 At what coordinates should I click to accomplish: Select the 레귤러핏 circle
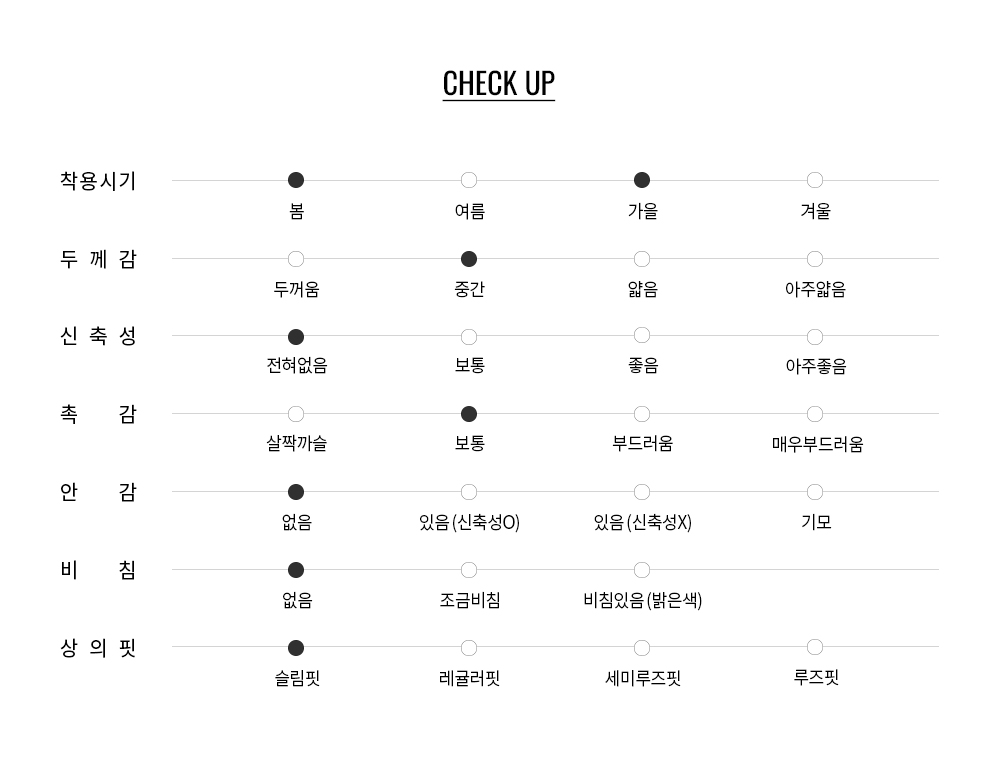tap(469, 648)
